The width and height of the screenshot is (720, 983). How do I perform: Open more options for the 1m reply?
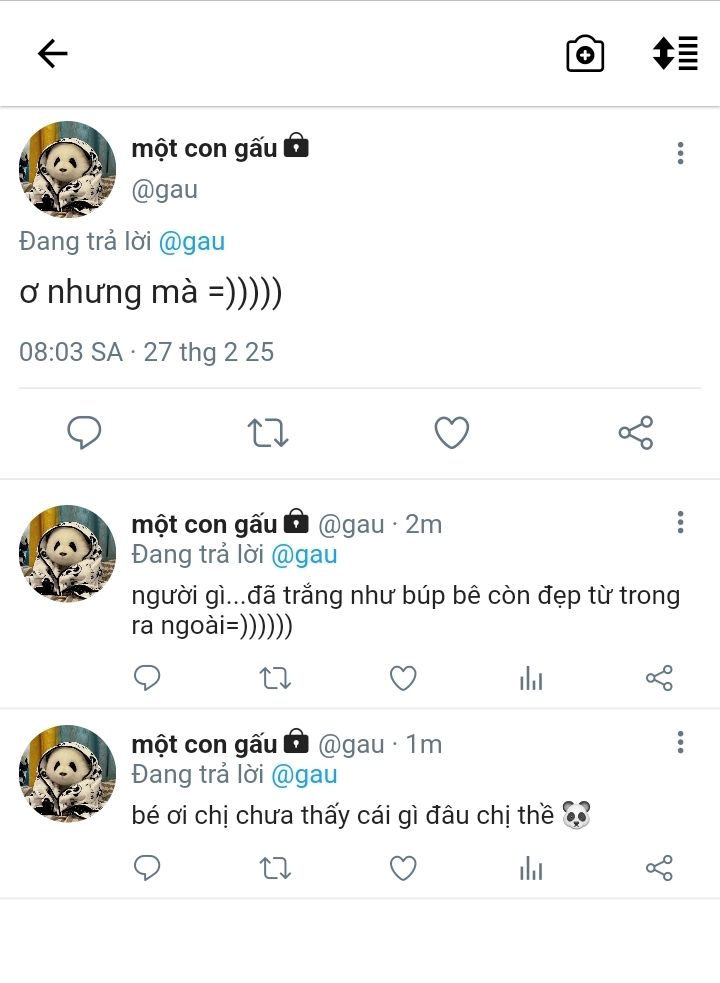[680, 742]
